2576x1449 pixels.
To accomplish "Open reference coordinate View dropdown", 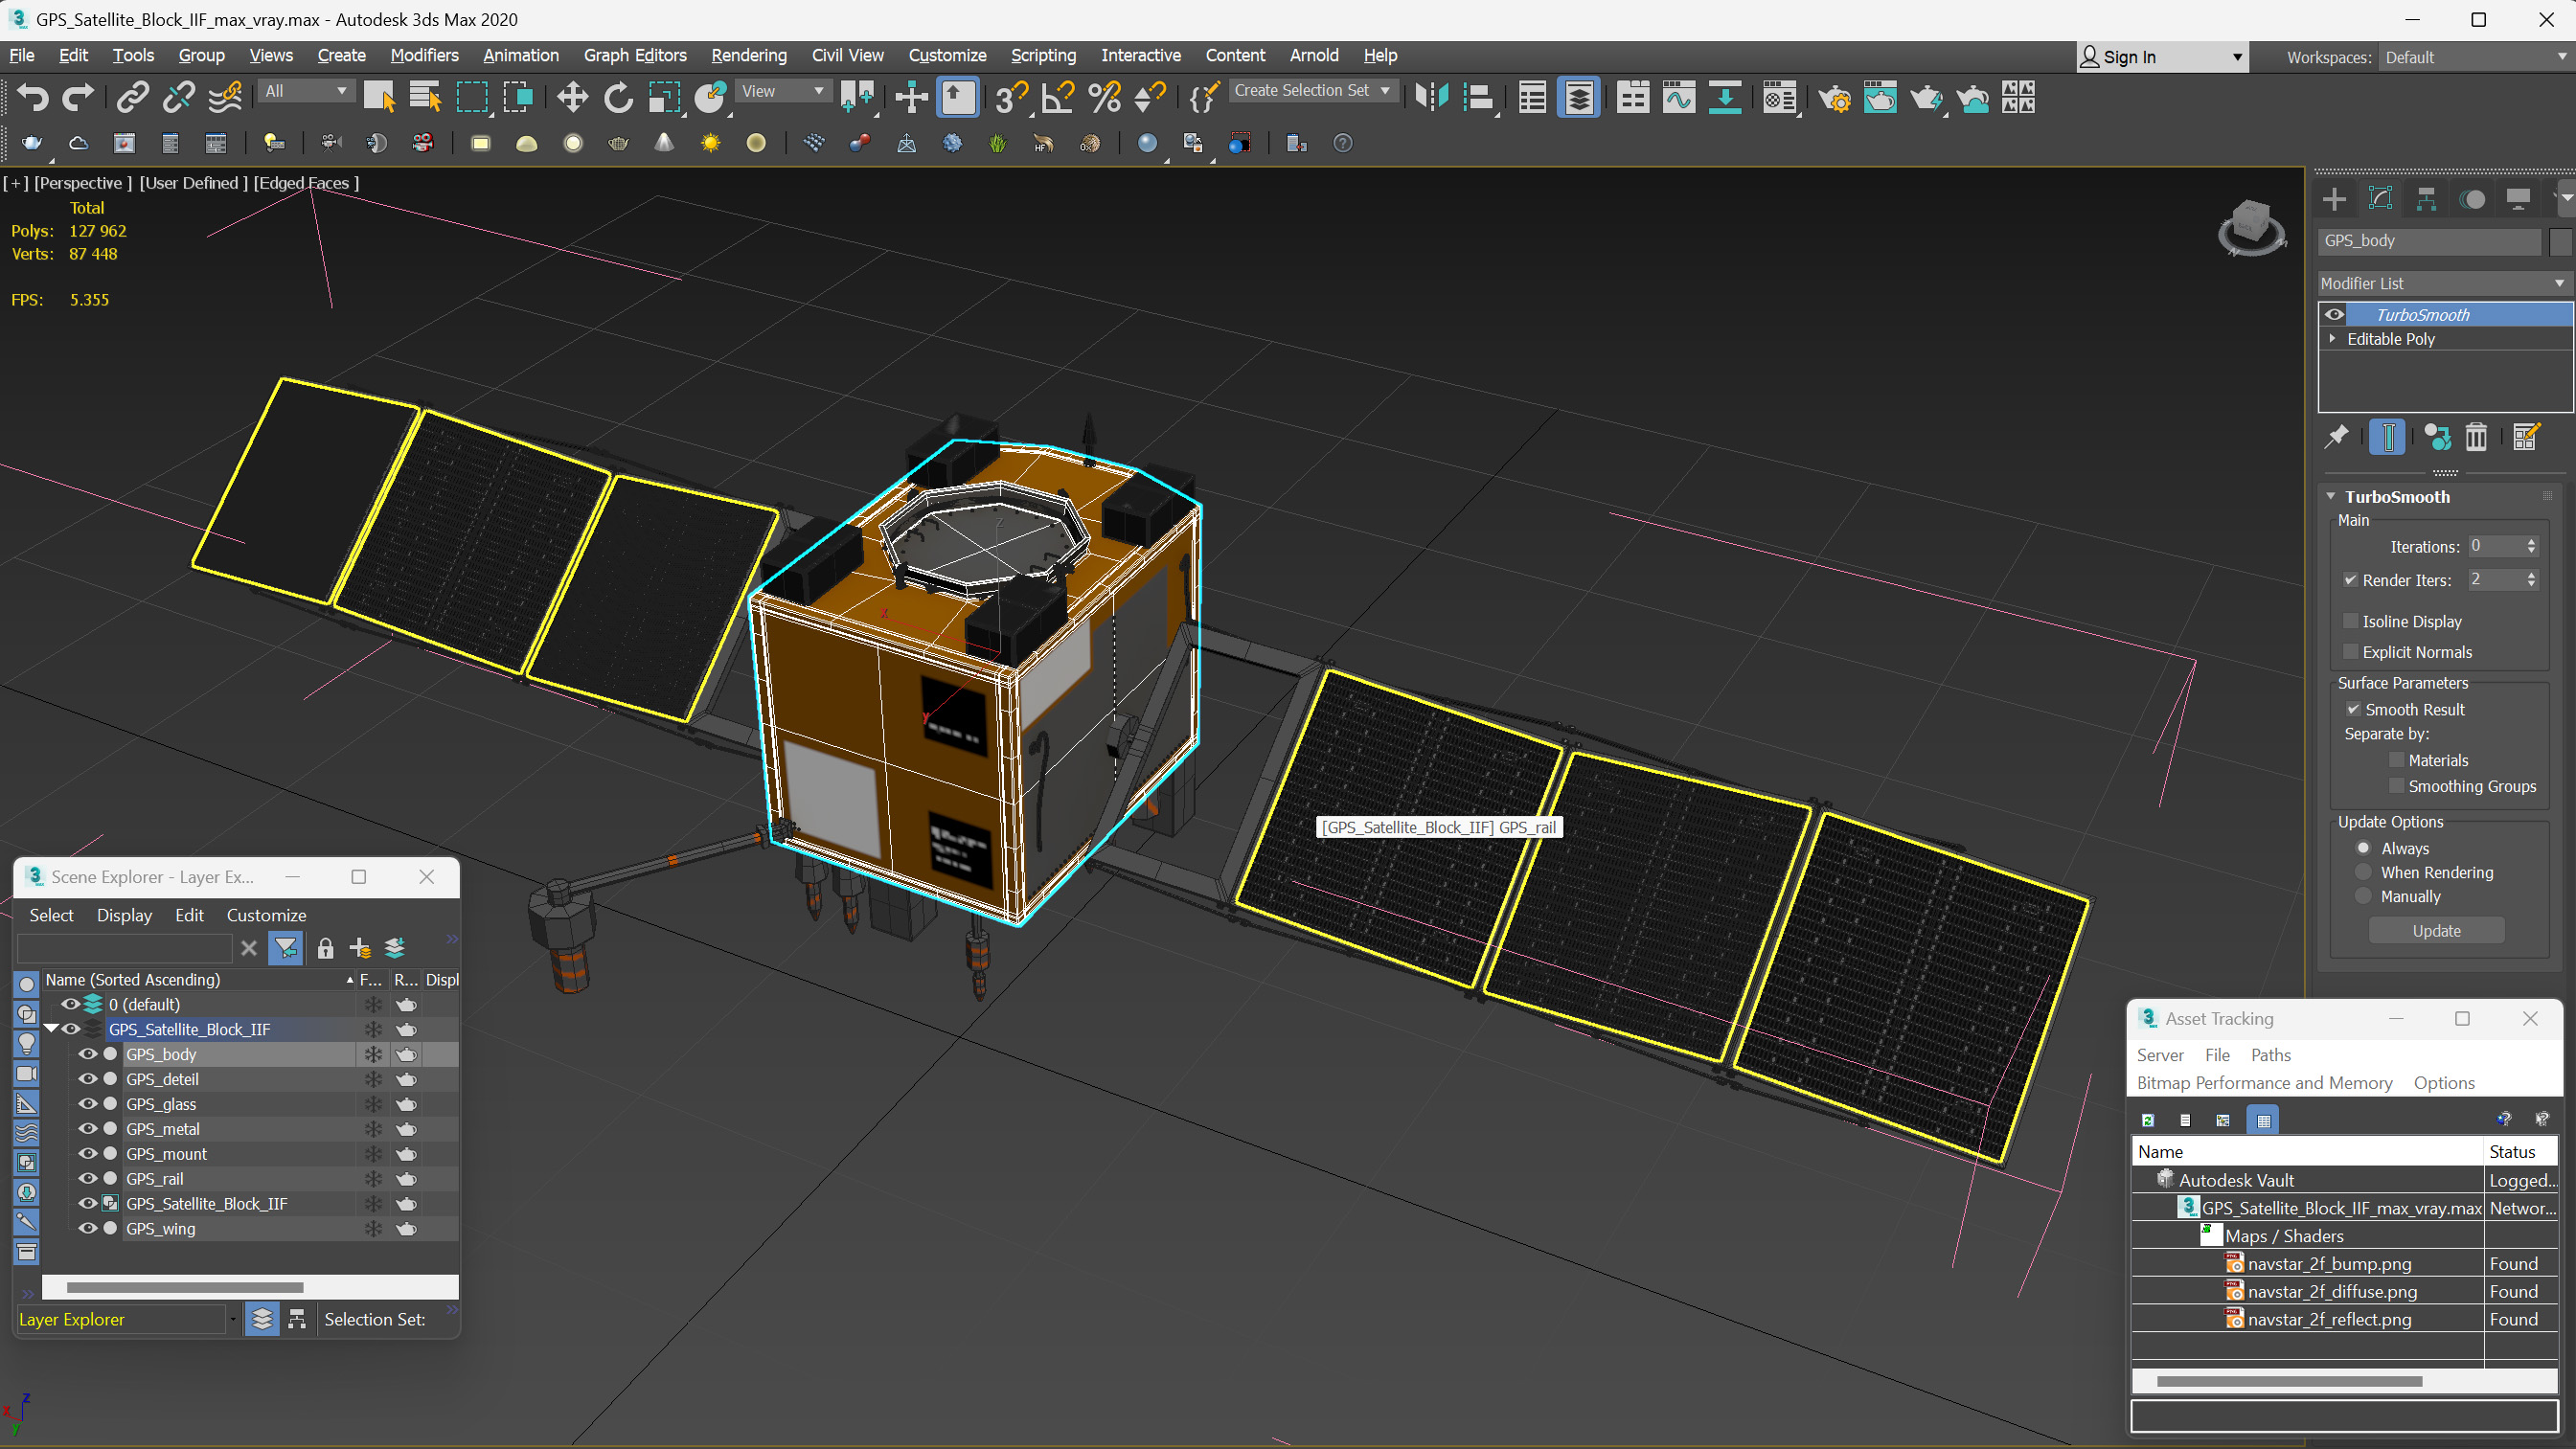I will (783, 91).
